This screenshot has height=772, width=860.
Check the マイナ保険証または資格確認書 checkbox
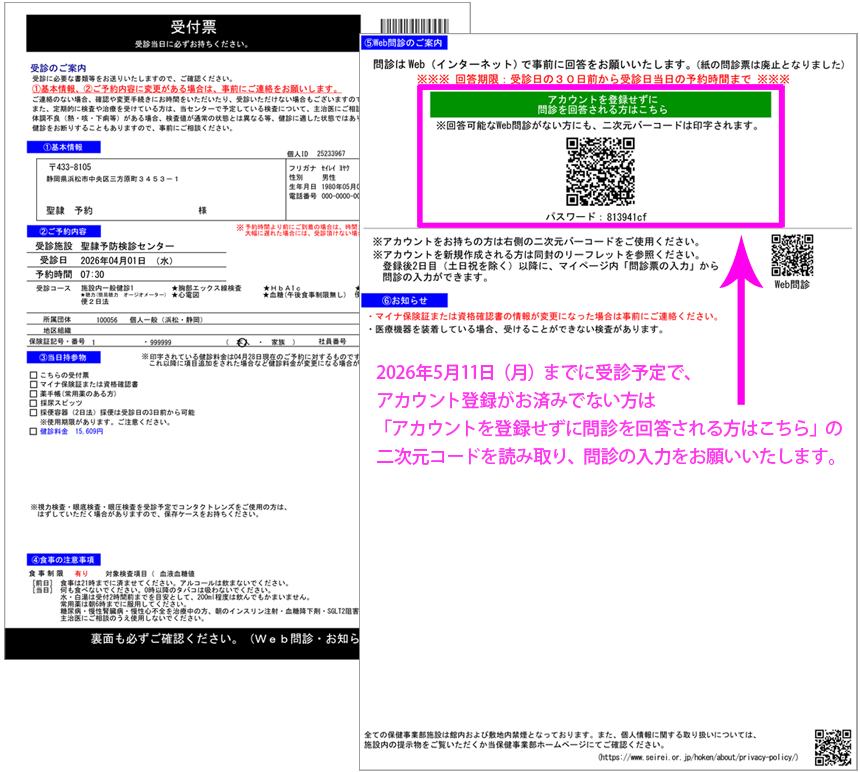(33, 384)
